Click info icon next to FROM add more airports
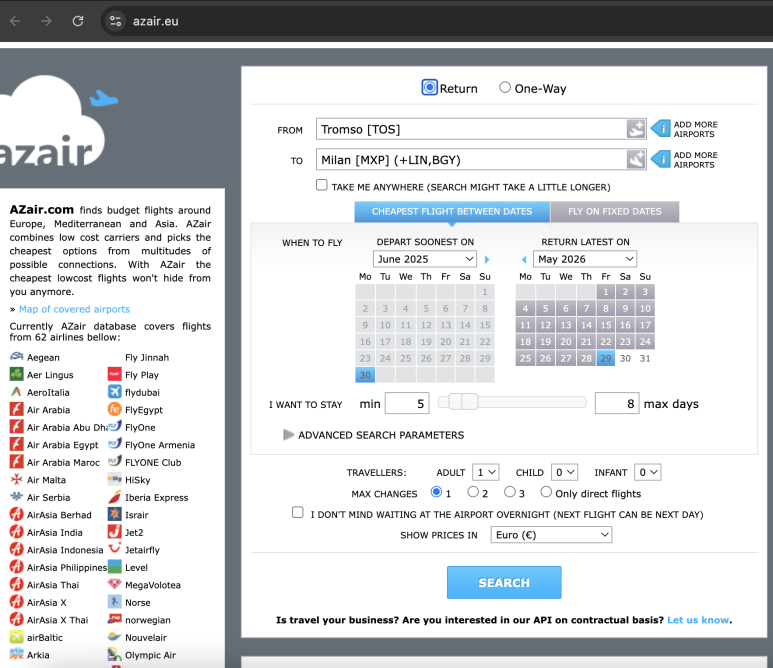The height and width of the screenshot is (668, 773). [x=661, y=129]
